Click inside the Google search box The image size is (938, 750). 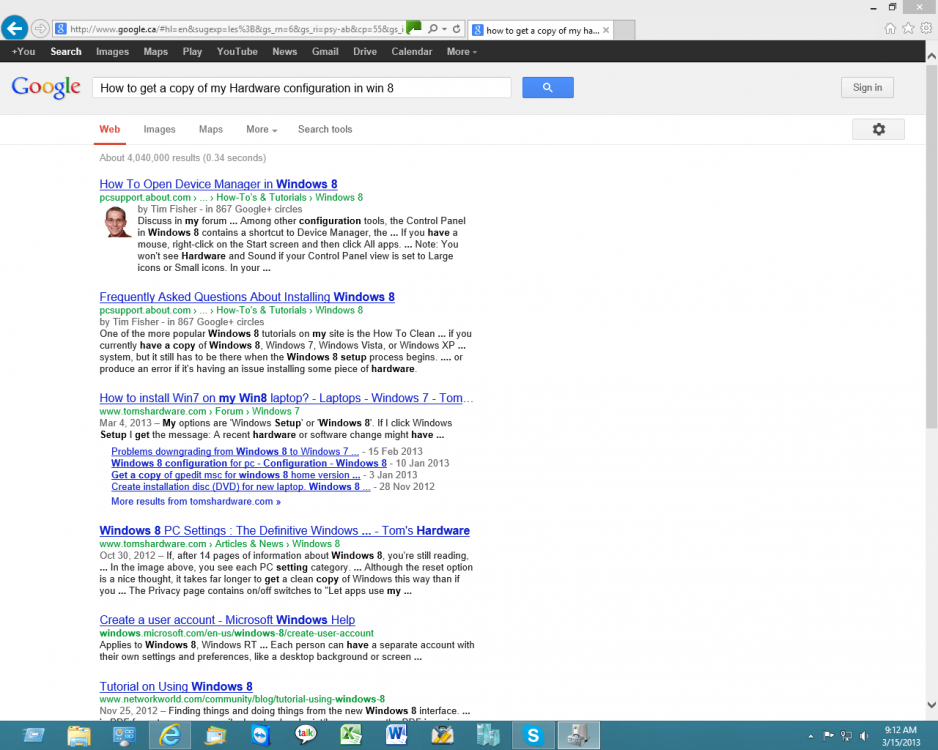tap(302, 88)
